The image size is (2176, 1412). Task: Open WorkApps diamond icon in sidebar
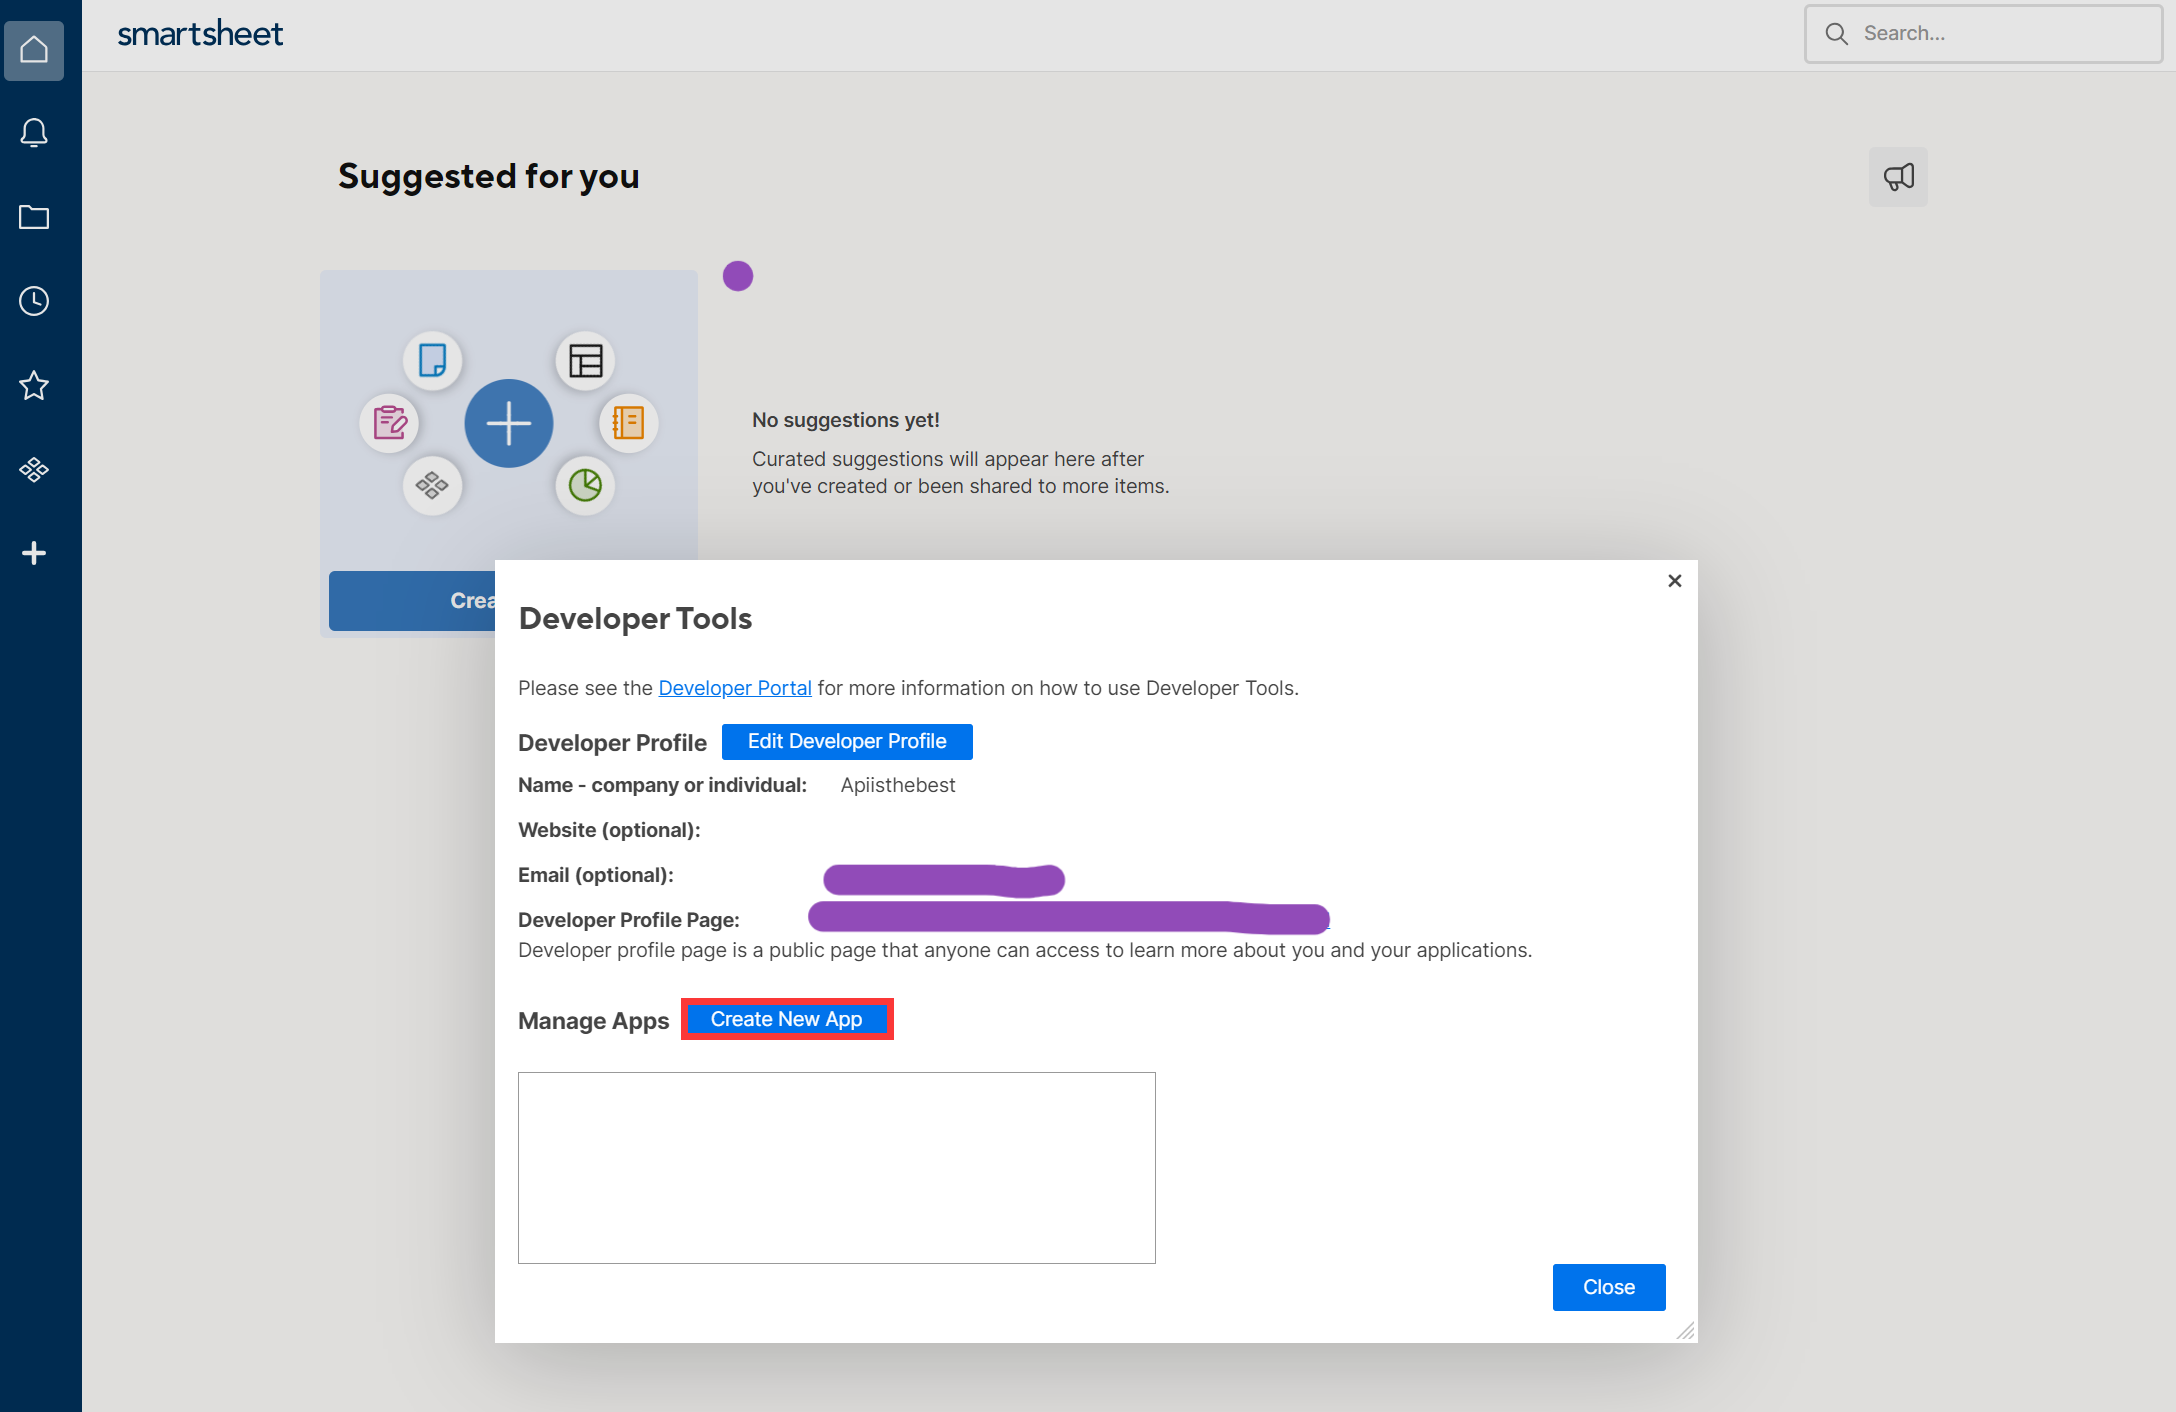[x=34, y=469]
